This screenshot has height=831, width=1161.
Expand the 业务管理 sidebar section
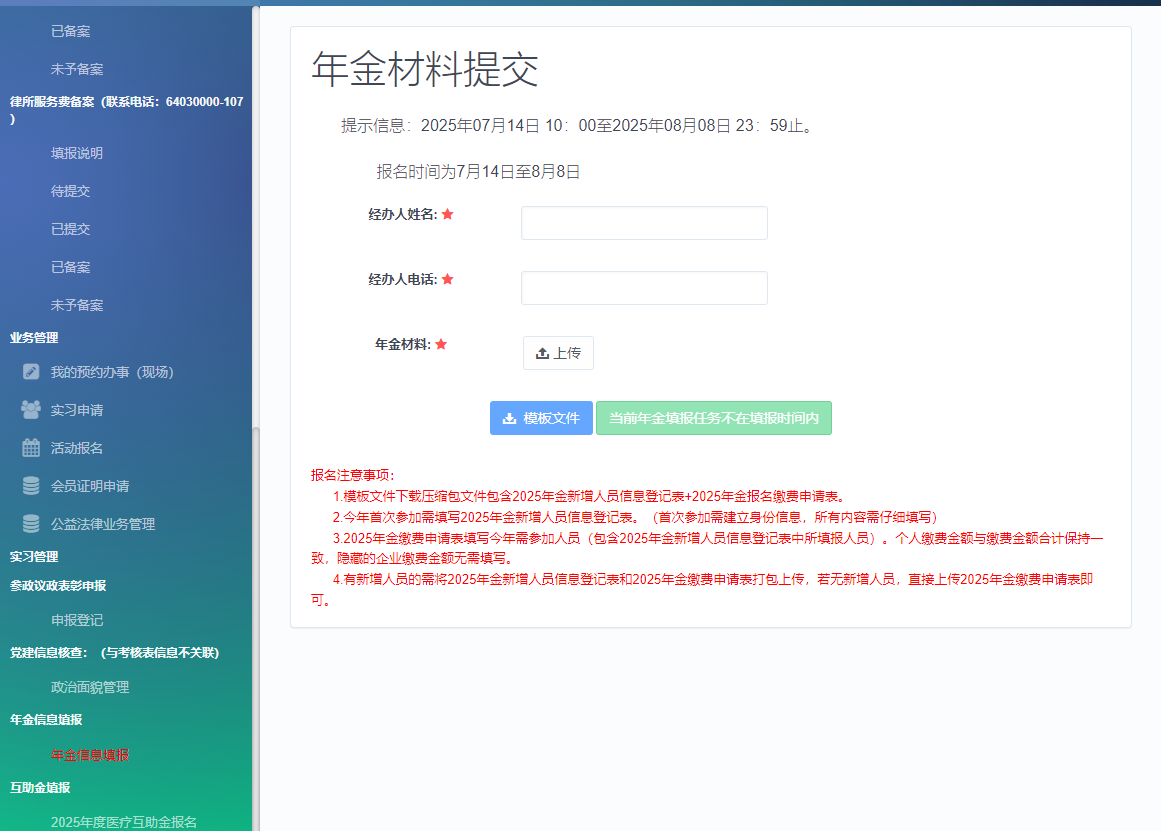[34, 338]
